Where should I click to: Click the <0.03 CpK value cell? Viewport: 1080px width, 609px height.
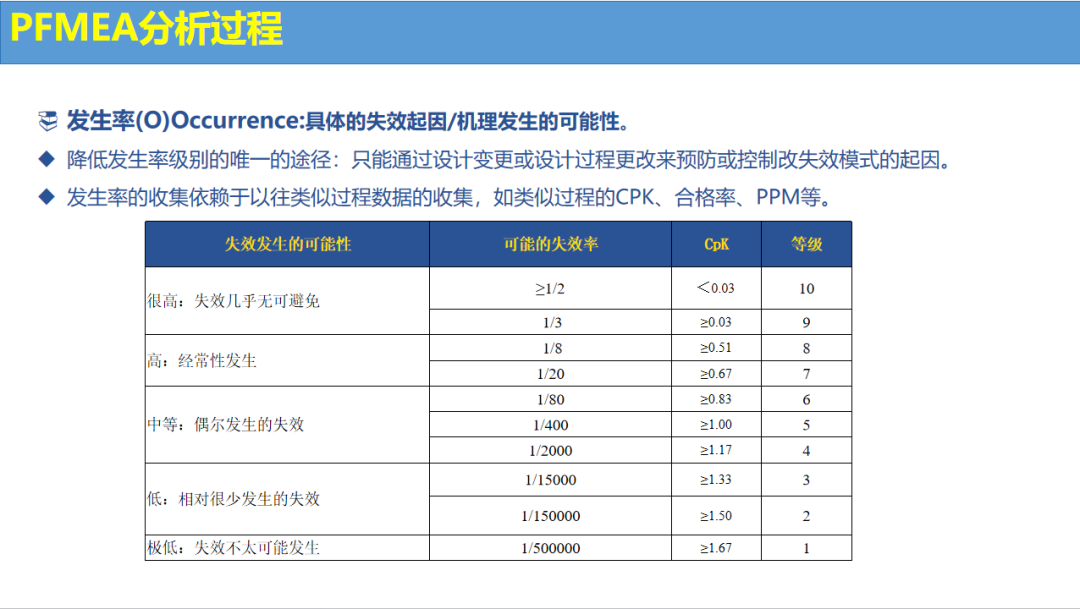[x=716, y=288]
